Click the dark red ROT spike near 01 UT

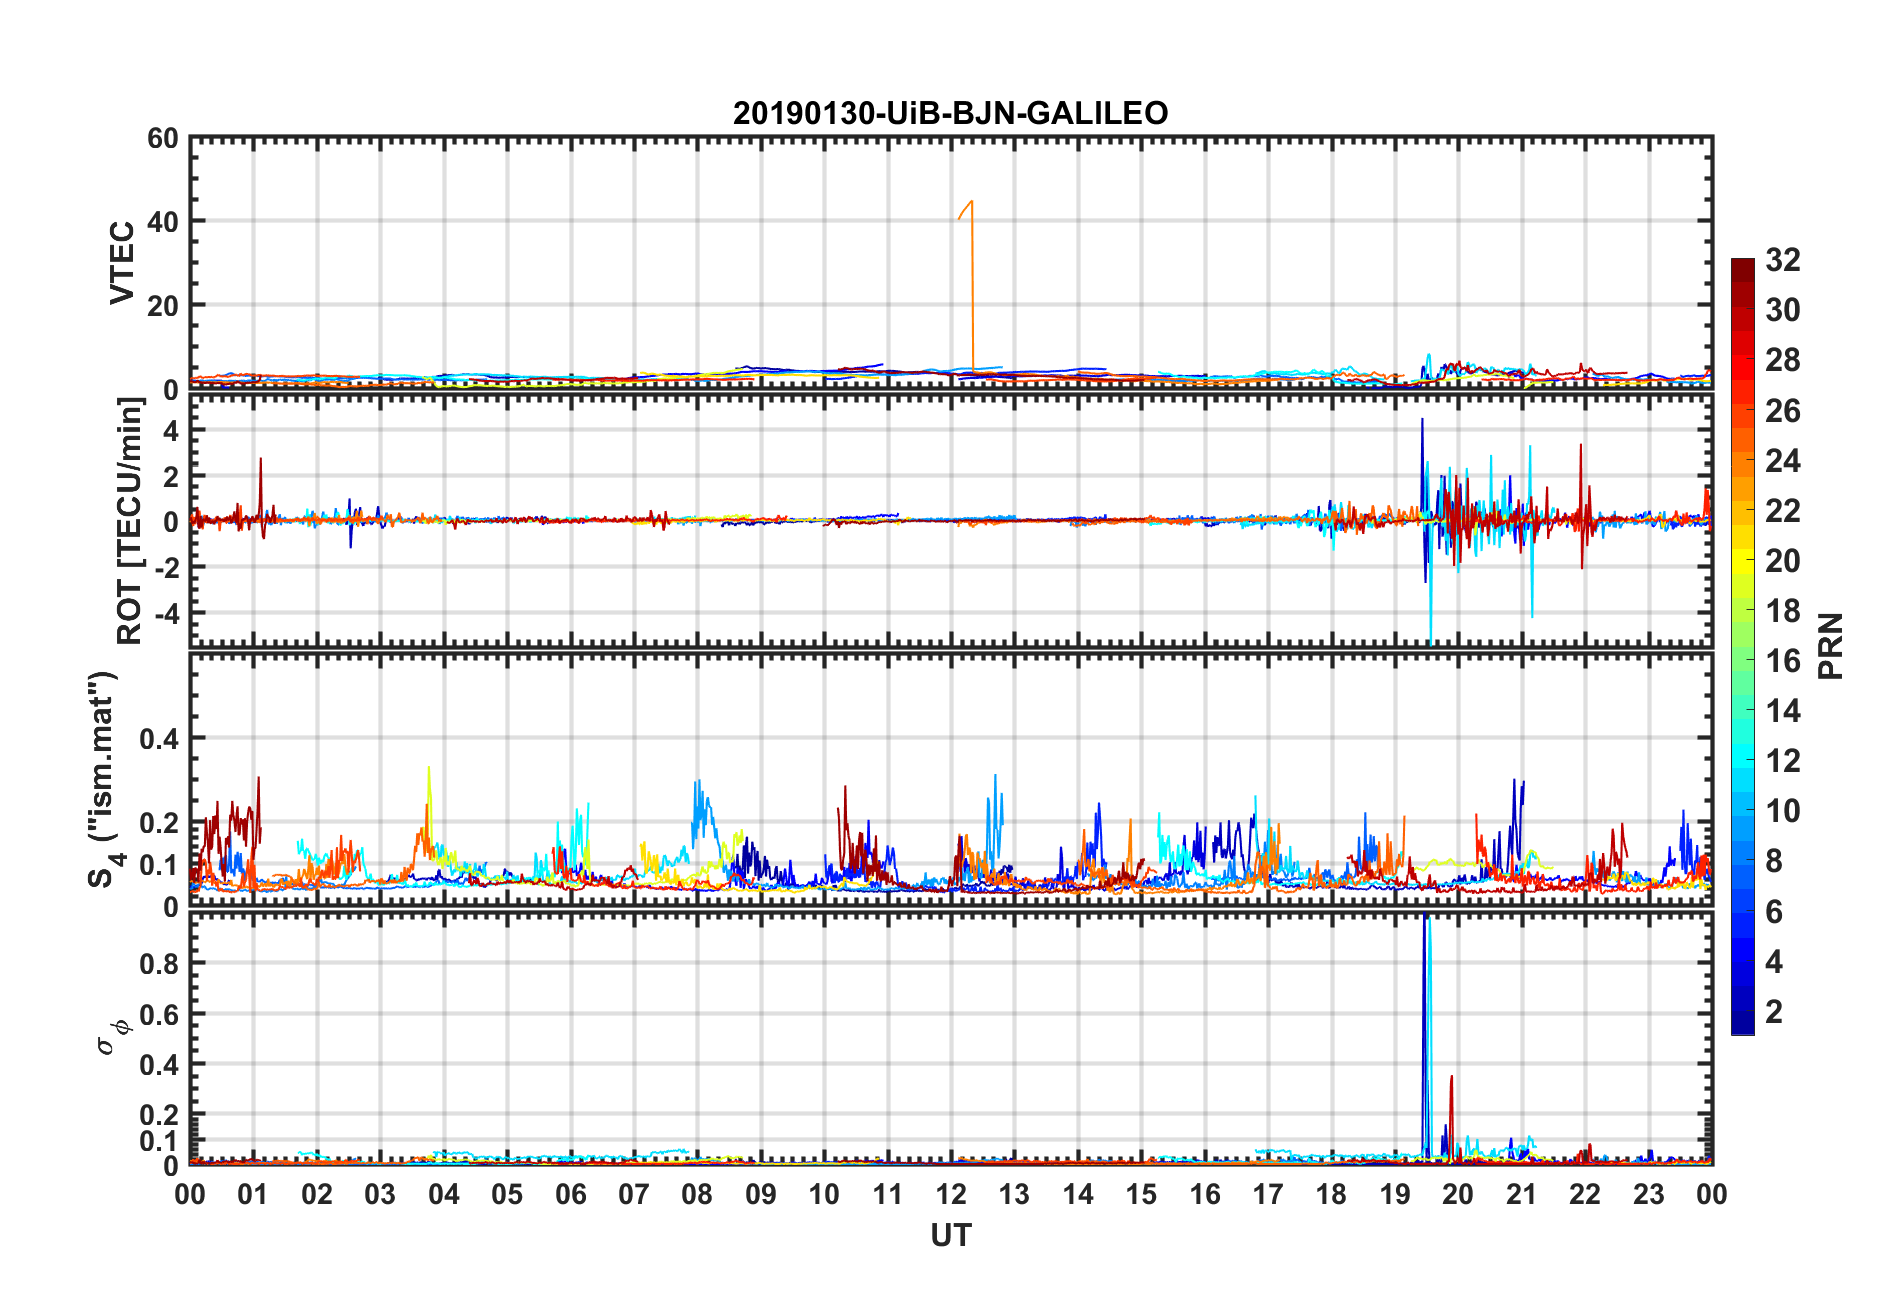point(261,497)
